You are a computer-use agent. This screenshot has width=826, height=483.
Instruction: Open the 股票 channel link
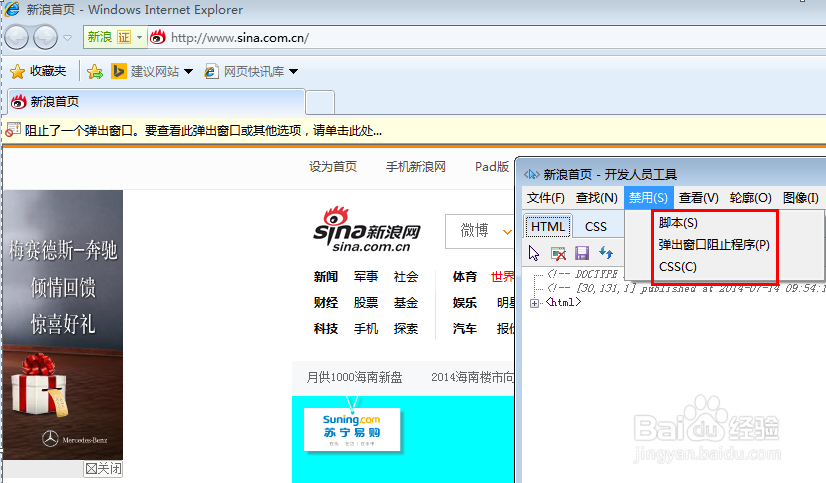pos(366,303)
